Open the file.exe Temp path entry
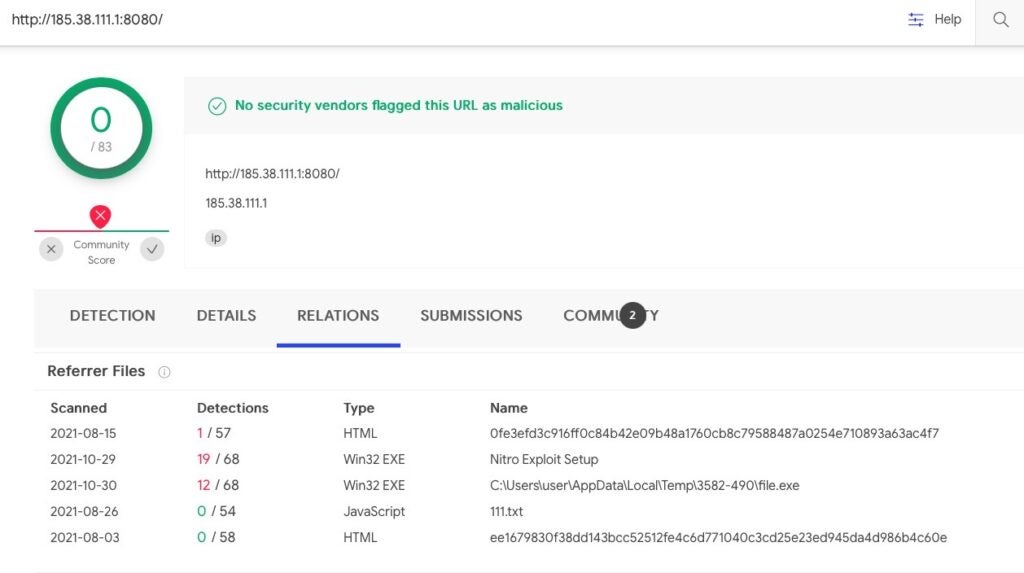The width and height of the screenshot is (1024, 573). pyautogui.click(x=644, y=486)
